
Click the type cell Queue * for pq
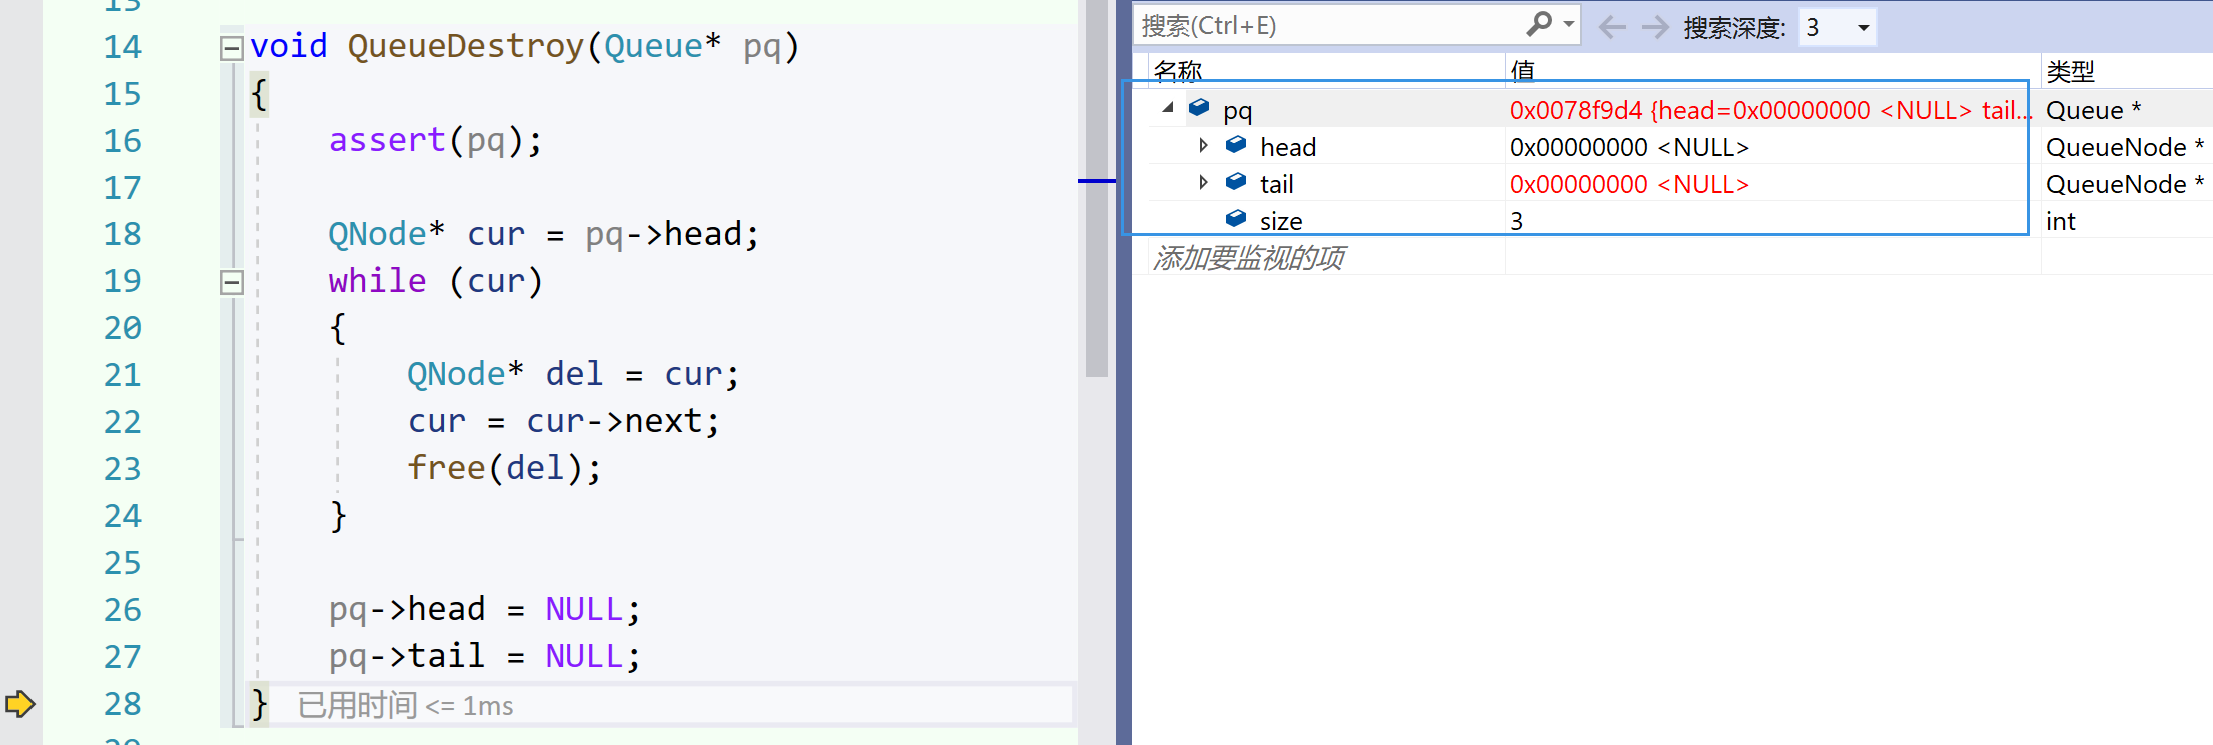point(2093,110)
